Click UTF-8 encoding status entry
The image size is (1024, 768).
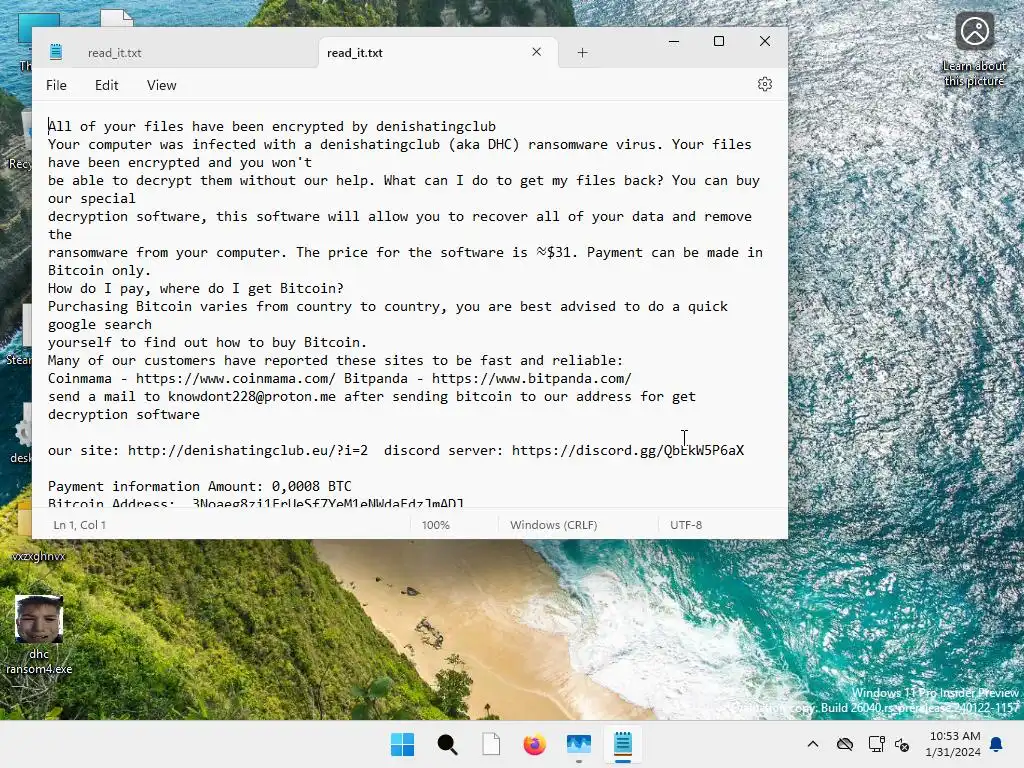pos(686,524)
